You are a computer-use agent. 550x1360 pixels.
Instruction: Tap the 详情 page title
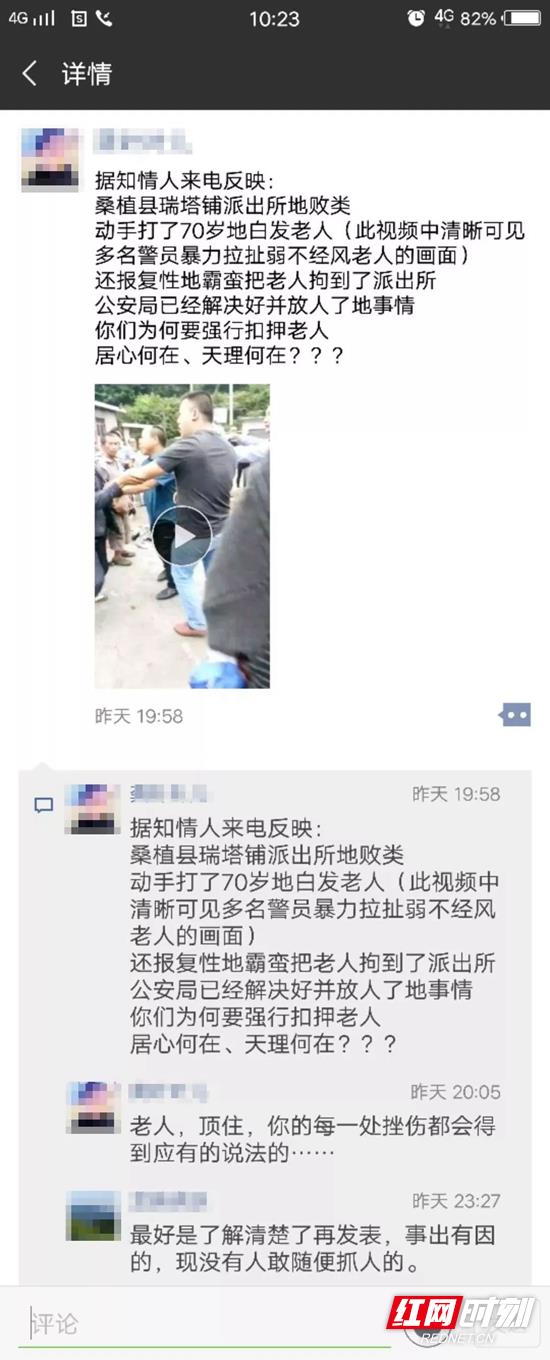(87, 74)
